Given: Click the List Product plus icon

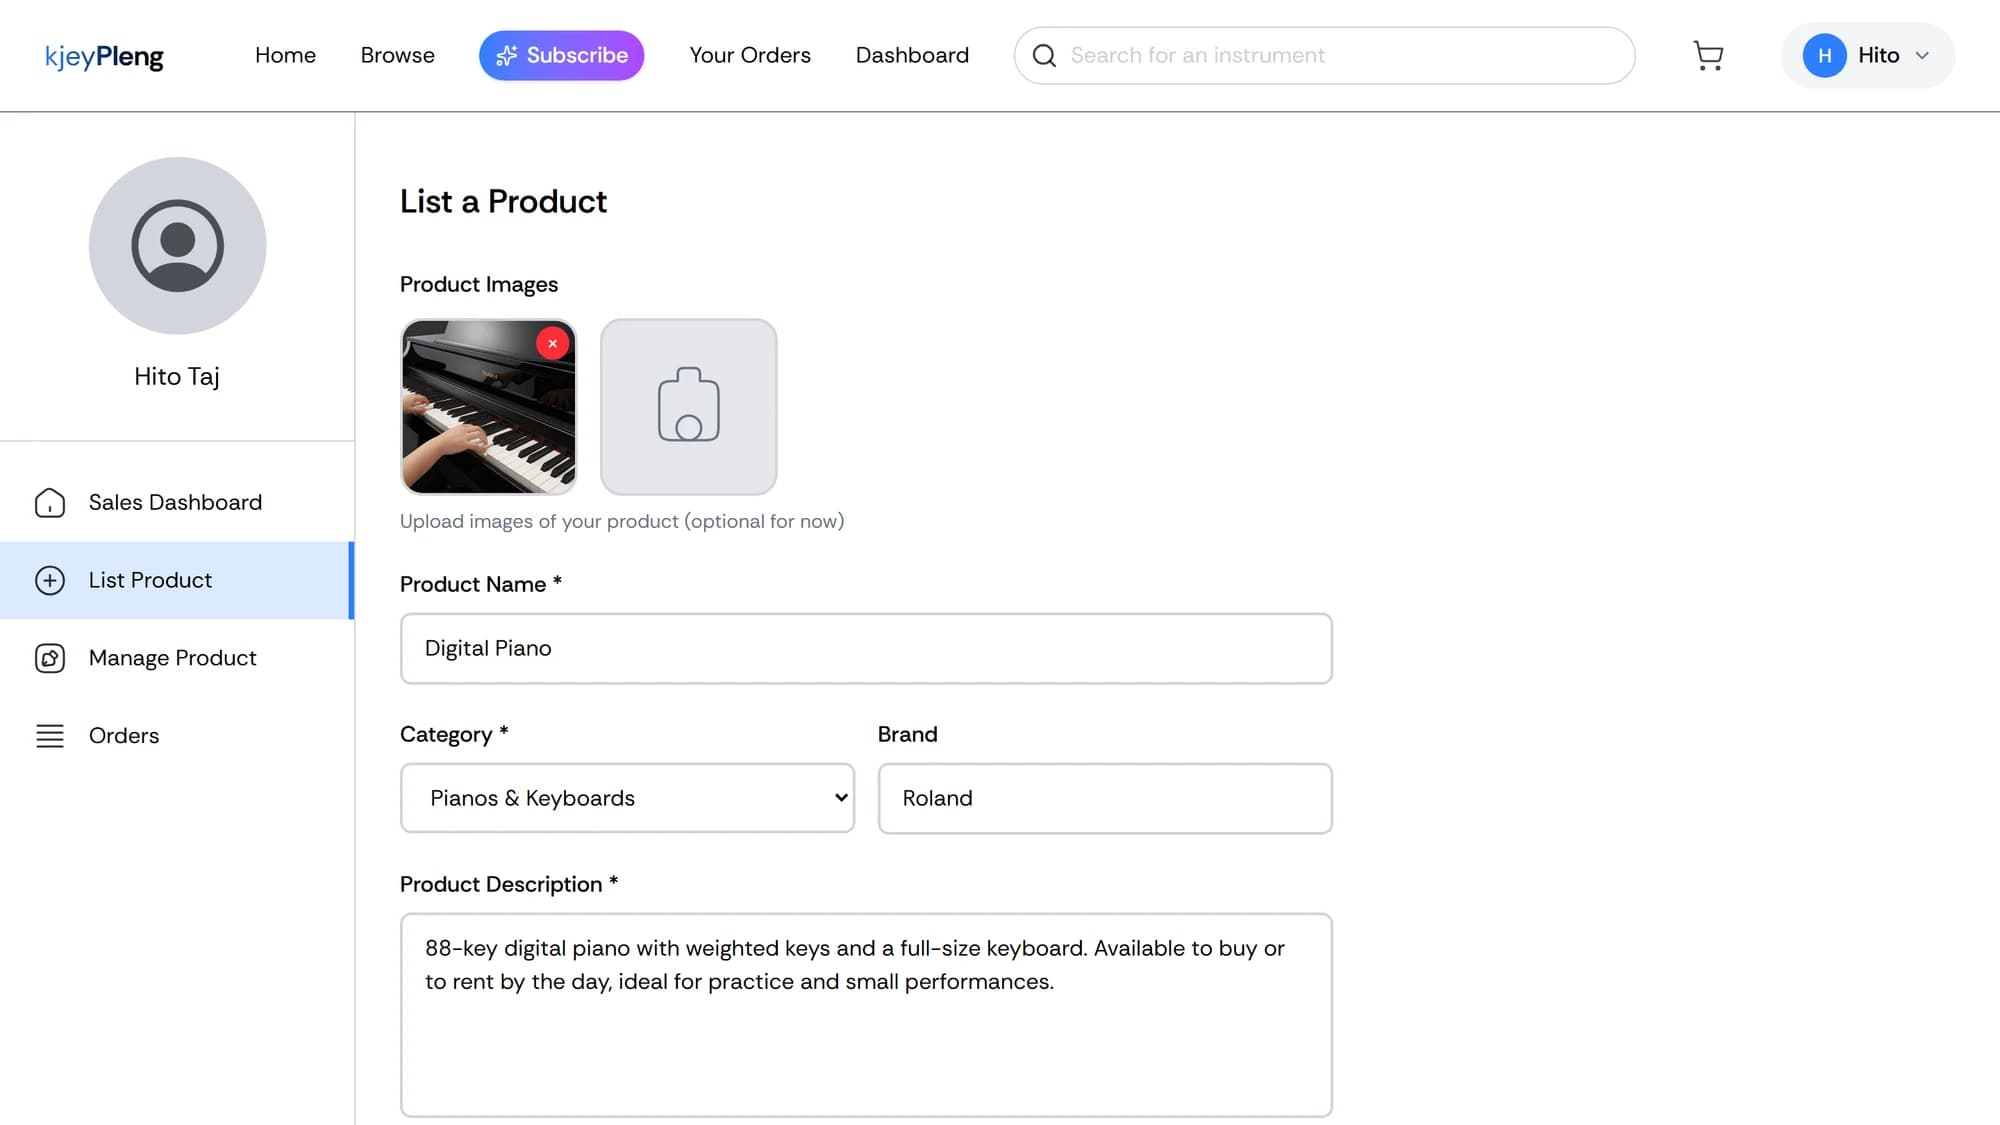Looking at the screenshot, I should (x=50, y=580).
